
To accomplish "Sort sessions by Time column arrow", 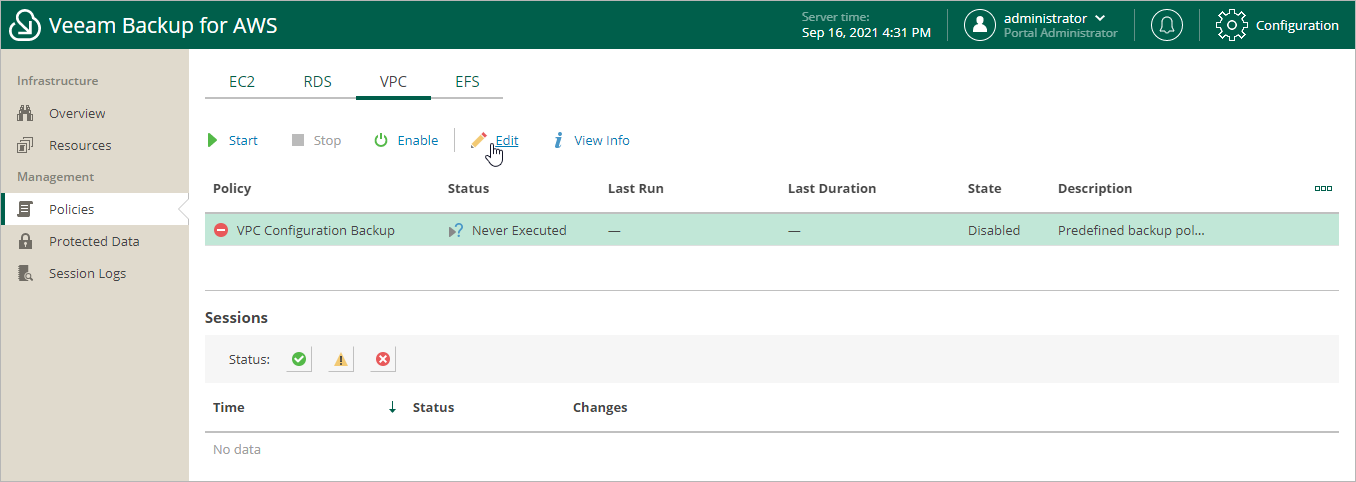I will [x=392, y=407].
